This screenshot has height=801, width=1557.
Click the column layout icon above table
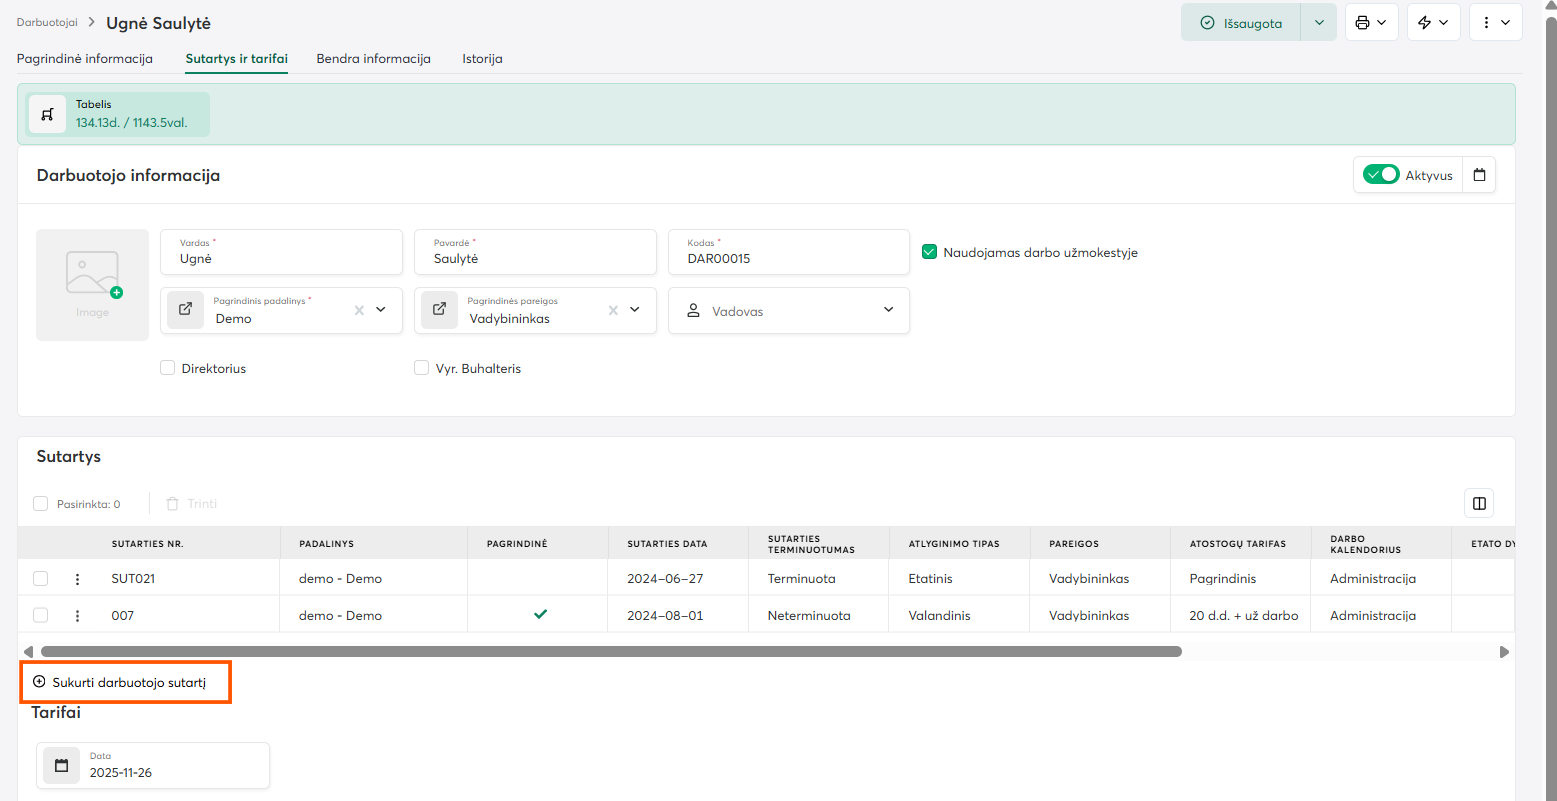(x=1478, y=503)
